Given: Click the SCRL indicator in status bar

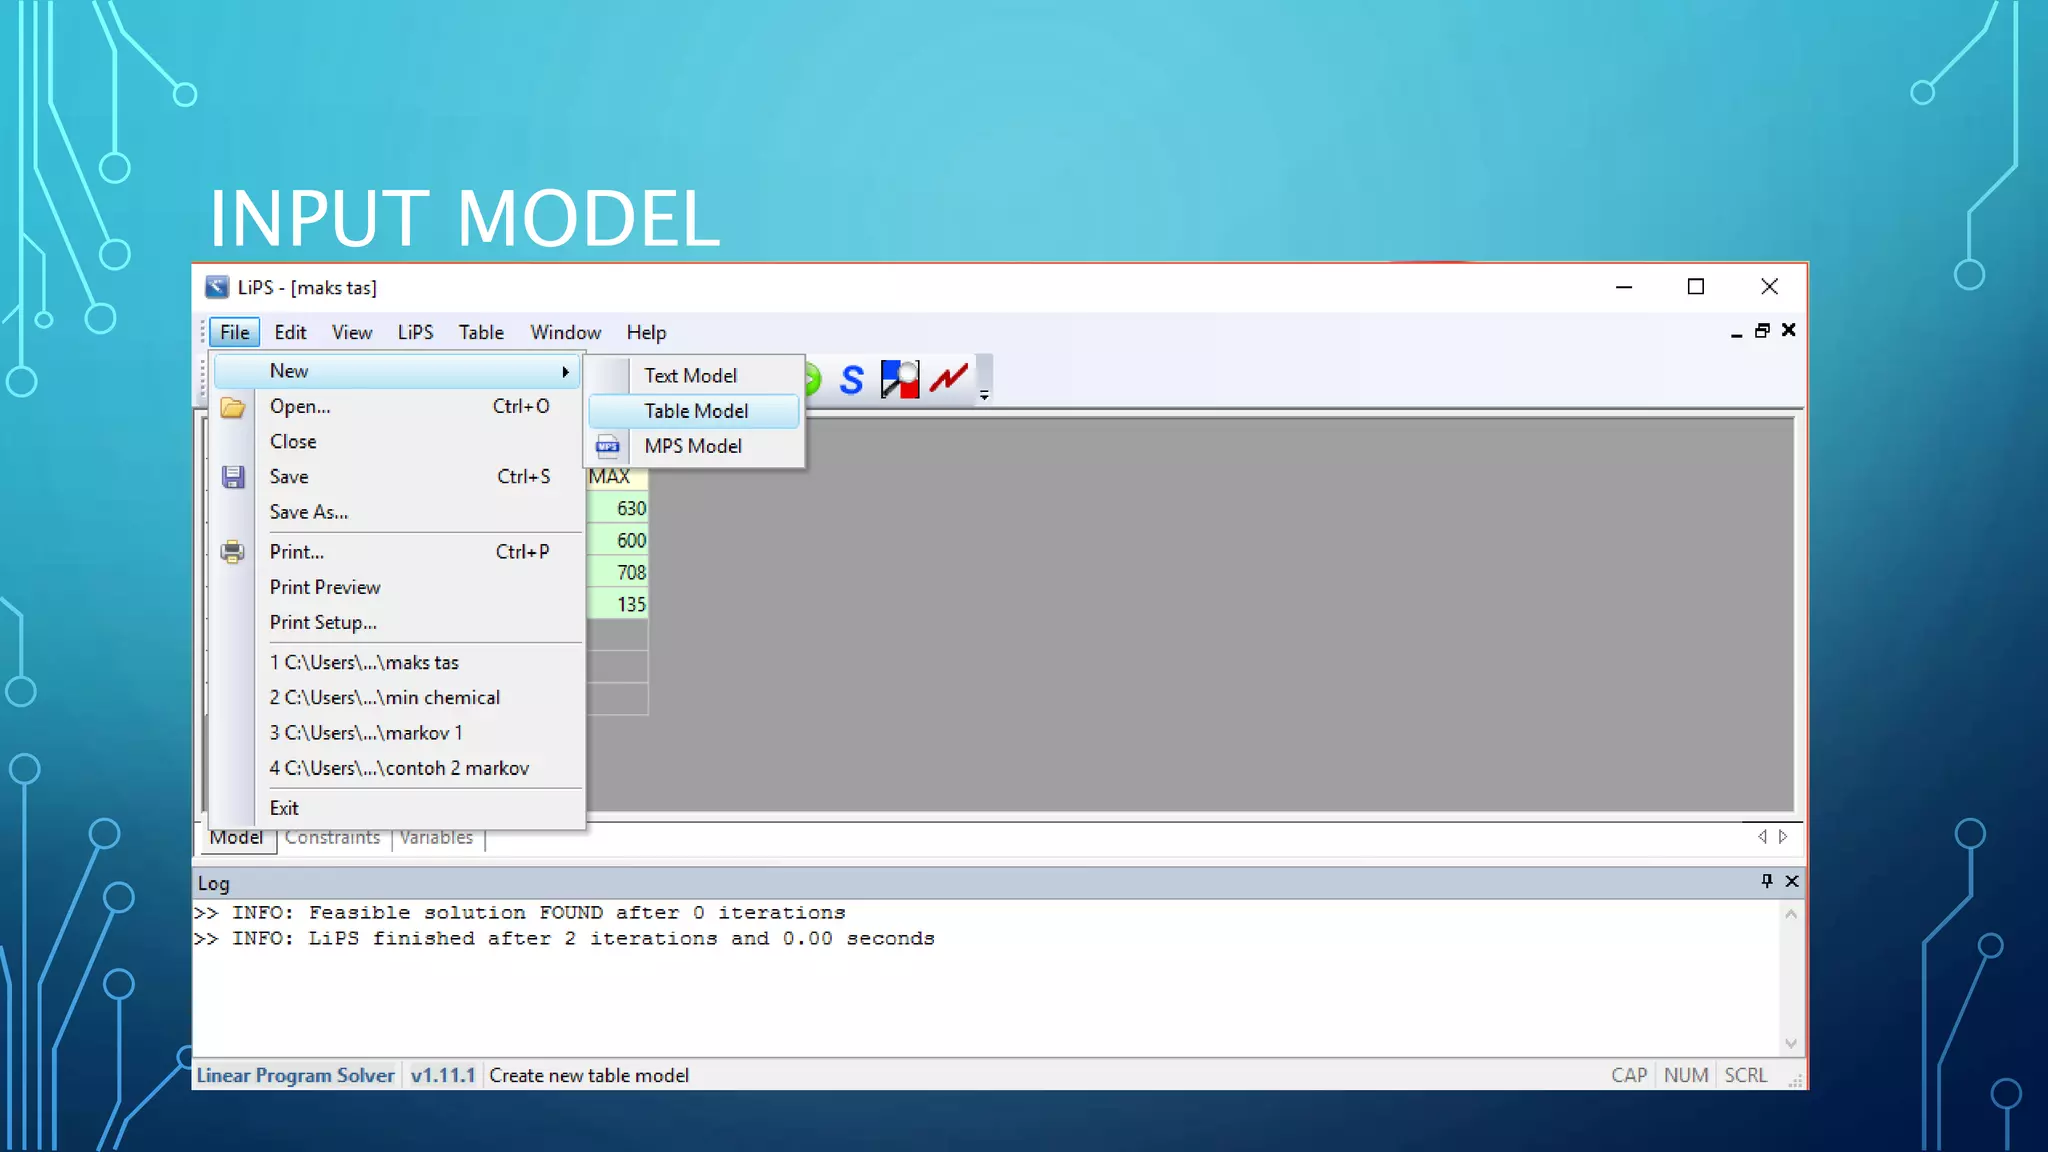Looking at the screenshot, I should point(1746,1075).
